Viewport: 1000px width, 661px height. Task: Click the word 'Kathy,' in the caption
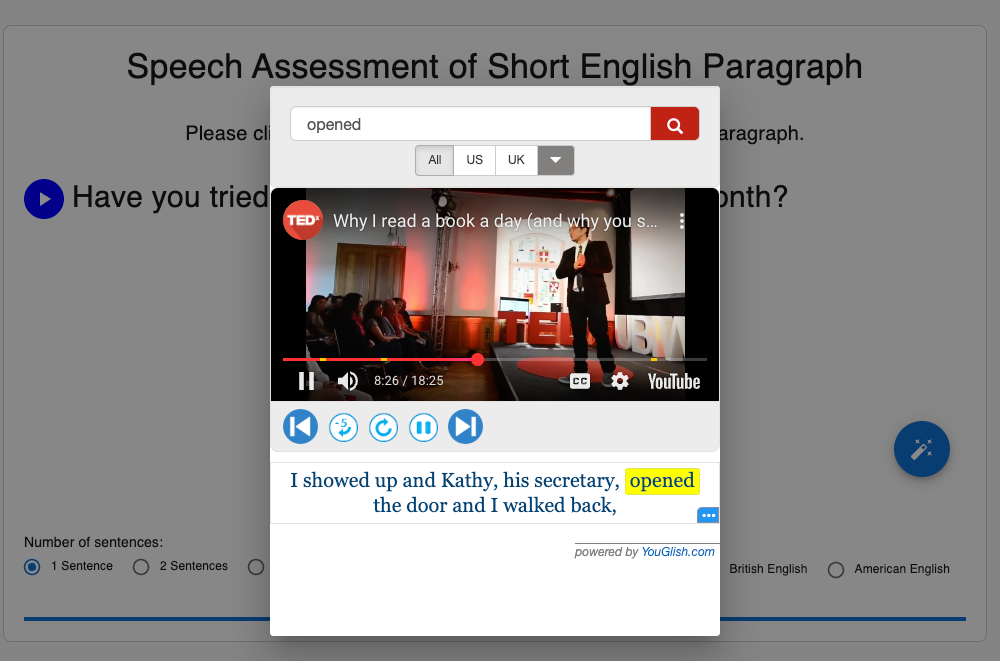click(469, 480)
